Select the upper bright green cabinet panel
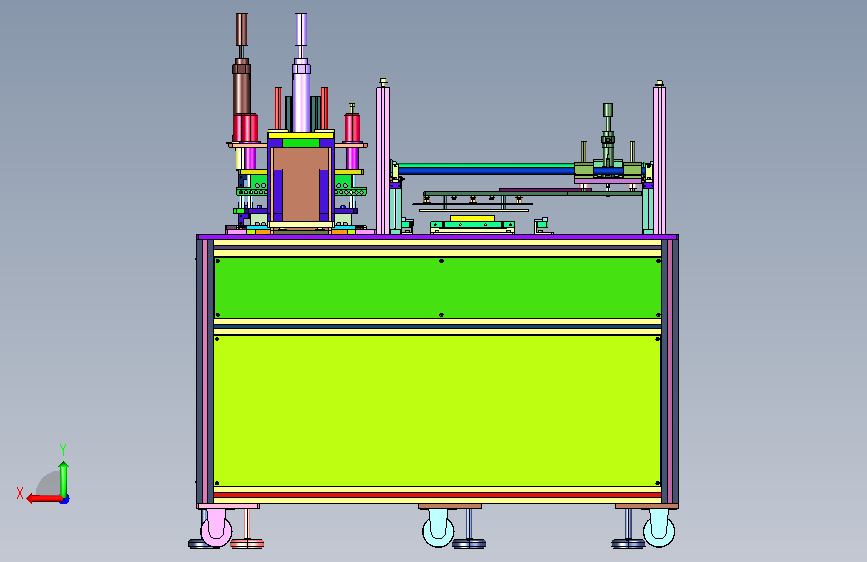This screenshot has height=562, width=867. tap(437, 288)
